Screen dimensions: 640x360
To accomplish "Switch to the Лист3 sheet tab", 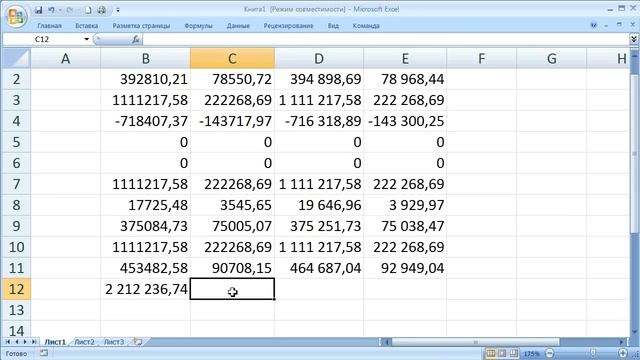I will coord(114,342).
